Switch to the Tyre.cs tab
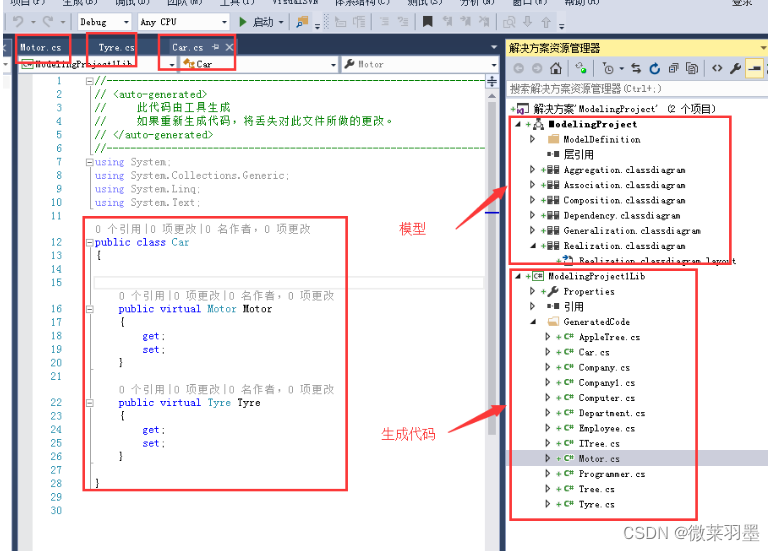This screenshot has width=775, height=551. (116, 47)
